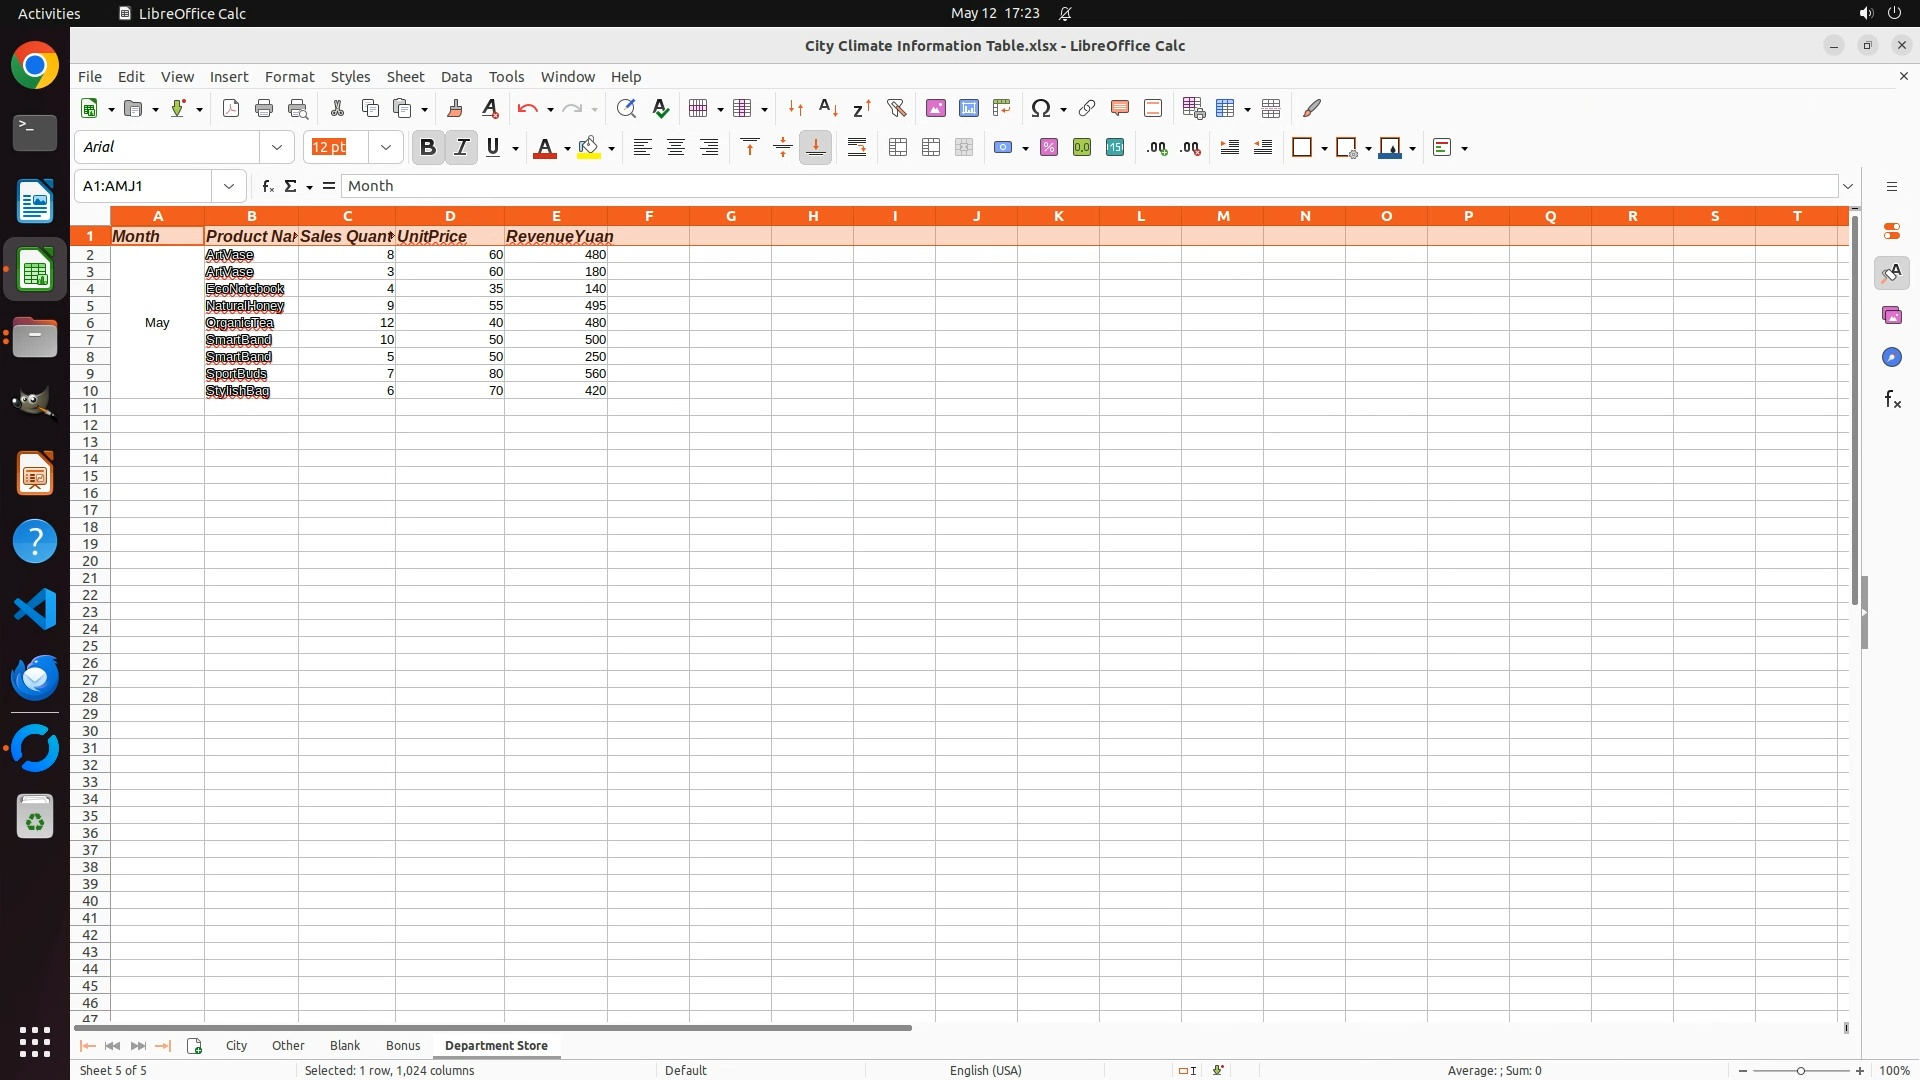This screenshot has width=1920, height=1080.
Task: Switch to the Bonus sheet tab
Action: coord(403,1045)
